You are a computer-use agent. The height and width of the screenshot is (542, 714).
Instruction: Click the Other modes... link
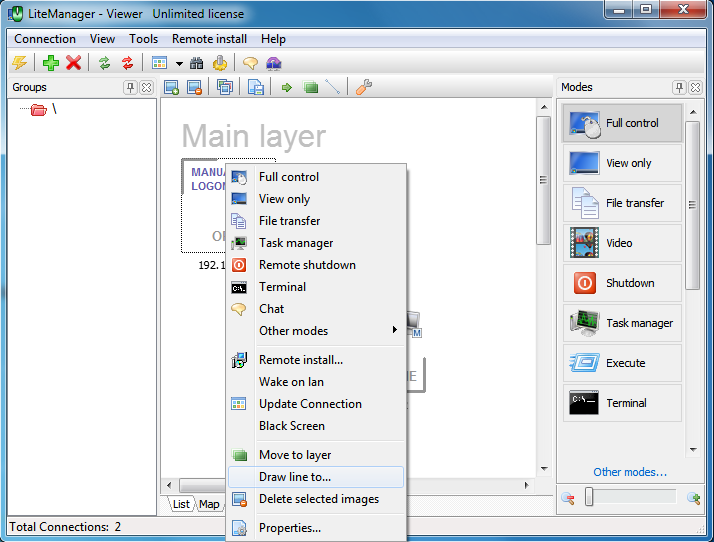click(630, 472)
